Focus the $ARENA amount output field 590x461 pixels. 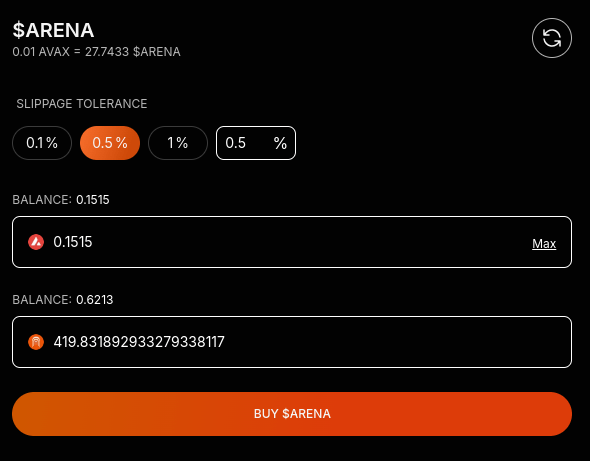[292, 342]
